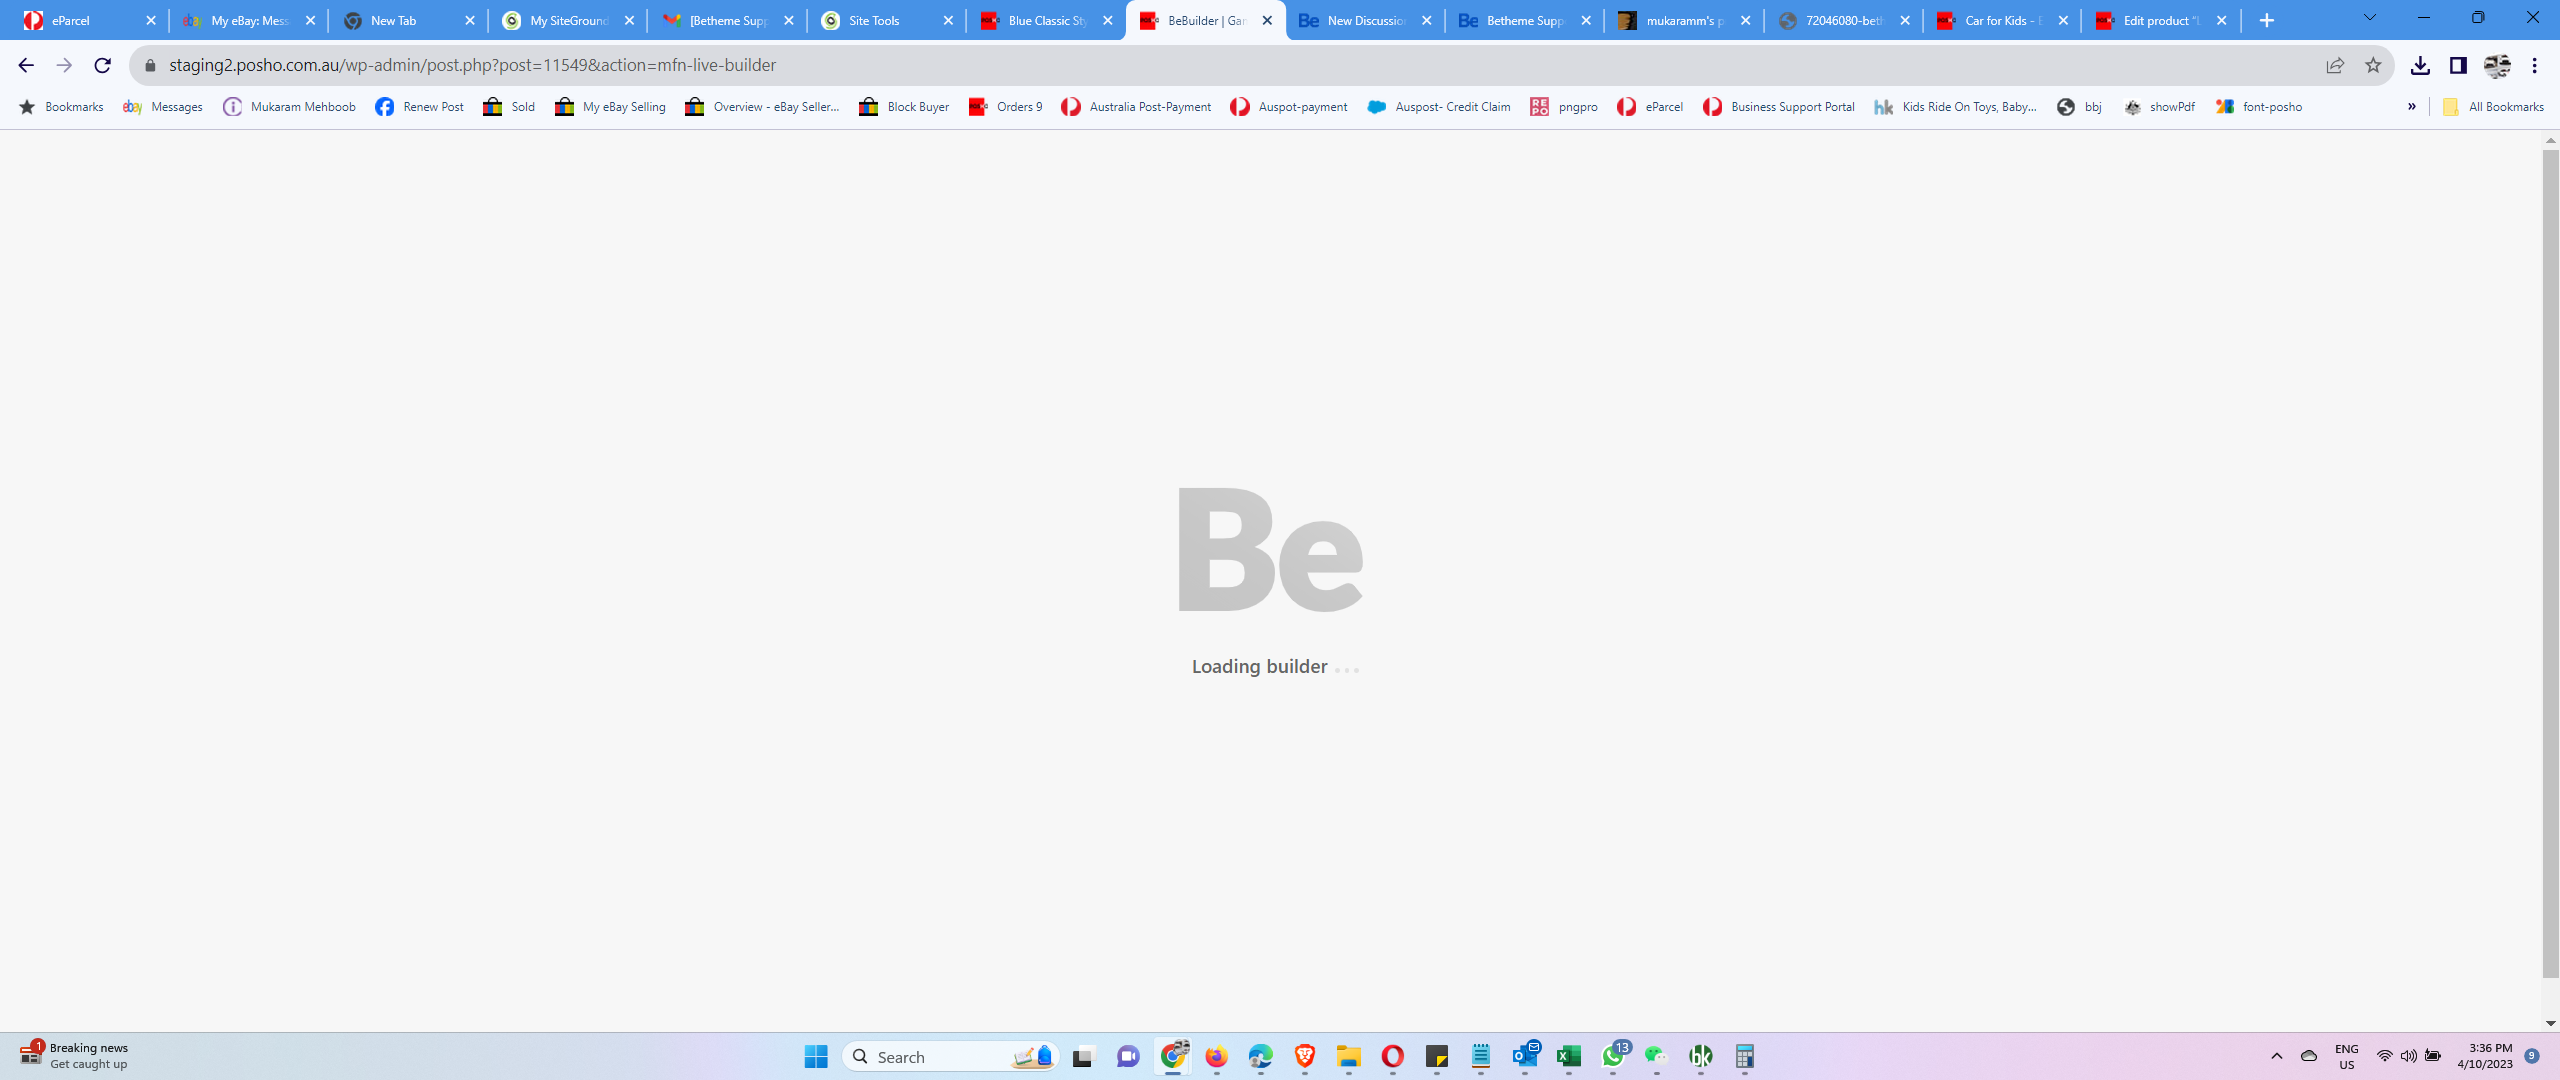Close the New Tab tab
The image size is (2560, 1080).
tap(470, 20)
